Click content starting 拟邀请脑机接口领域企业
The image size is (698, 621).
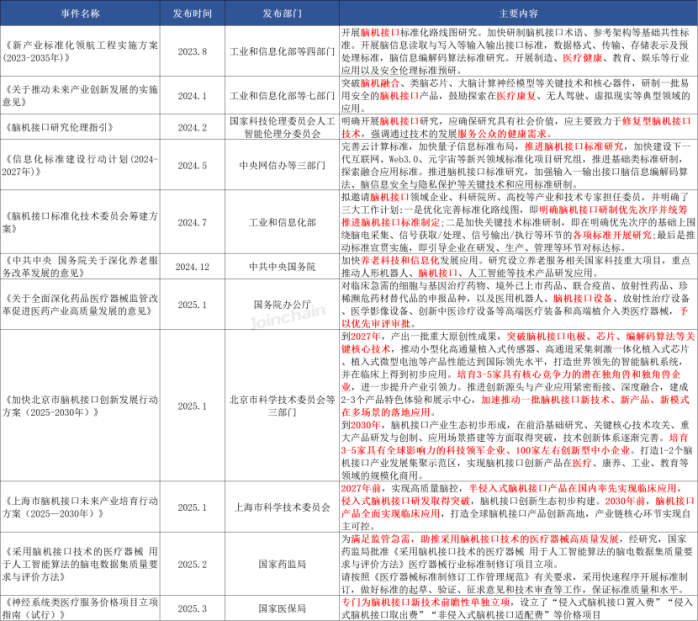click(x=518, y=222)
